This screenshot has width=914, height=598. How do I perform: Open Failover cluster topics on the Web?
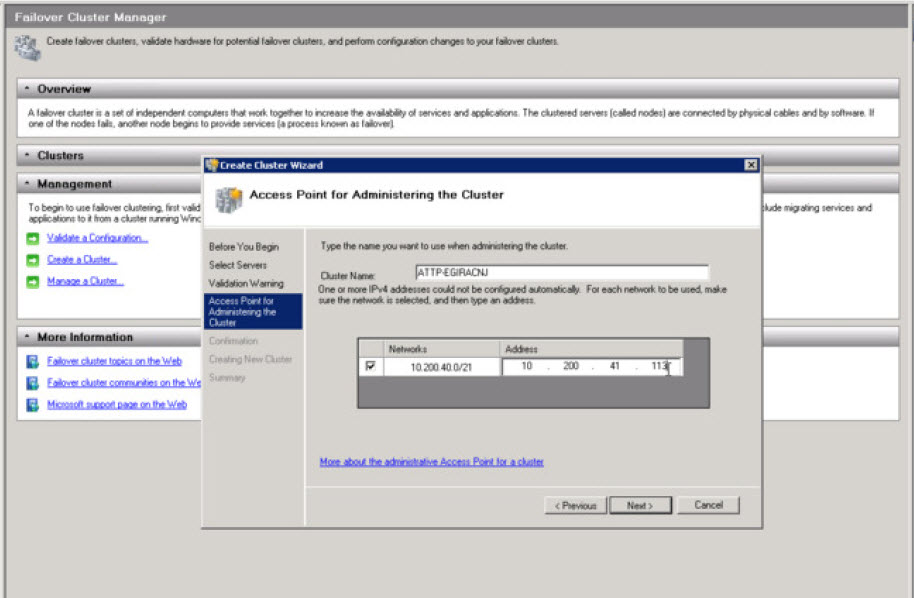114,361
